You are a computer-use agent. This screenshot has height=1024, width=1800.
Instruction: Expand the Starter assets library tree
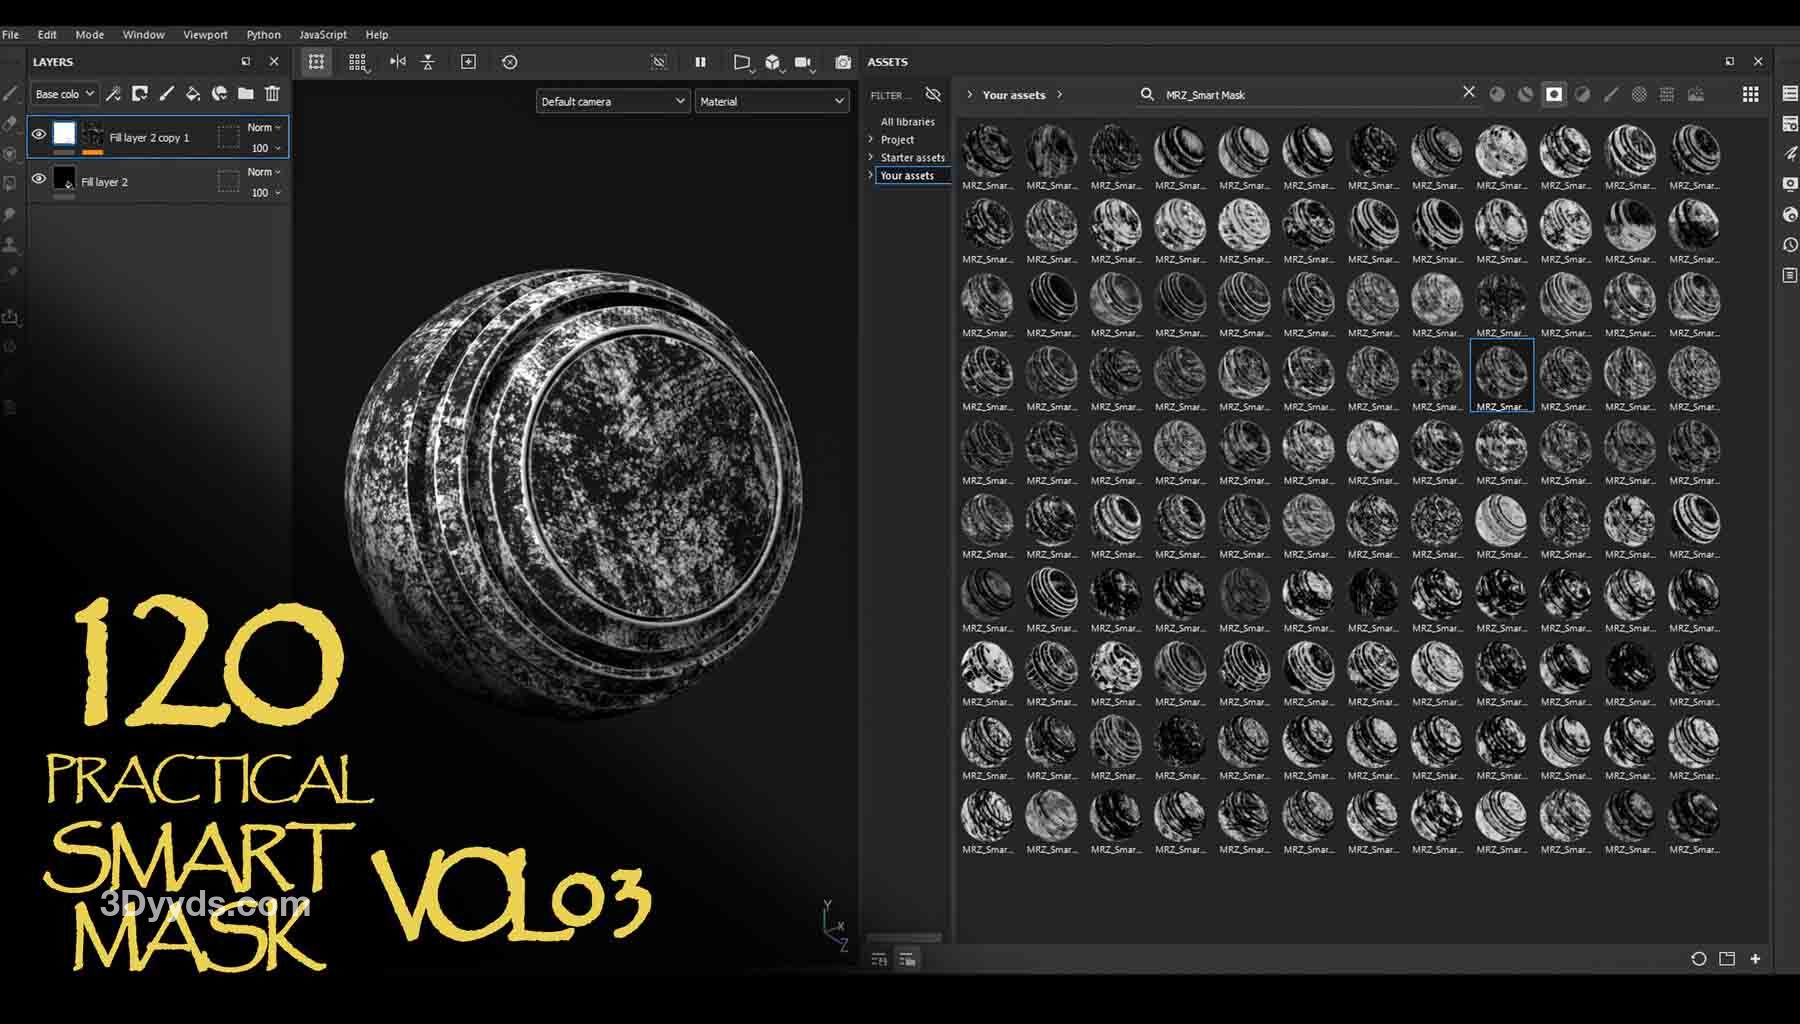coord(871,157)
